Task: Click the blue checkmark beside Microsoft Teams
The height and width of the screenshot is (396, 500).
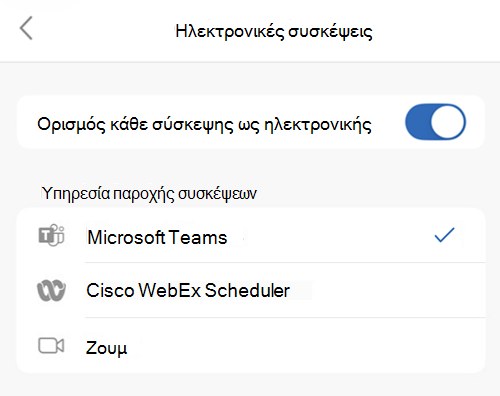Action: pyautogui.click(x=445, y=235)
